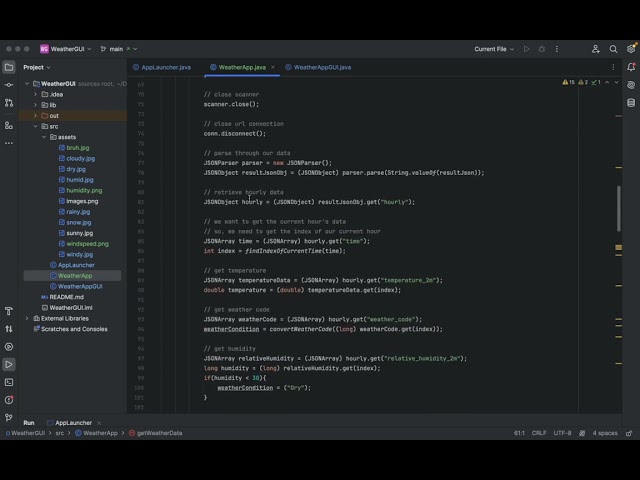640x480 pixels.
Task: Open the main branch dropdown
Action: (x=119, y=49)
